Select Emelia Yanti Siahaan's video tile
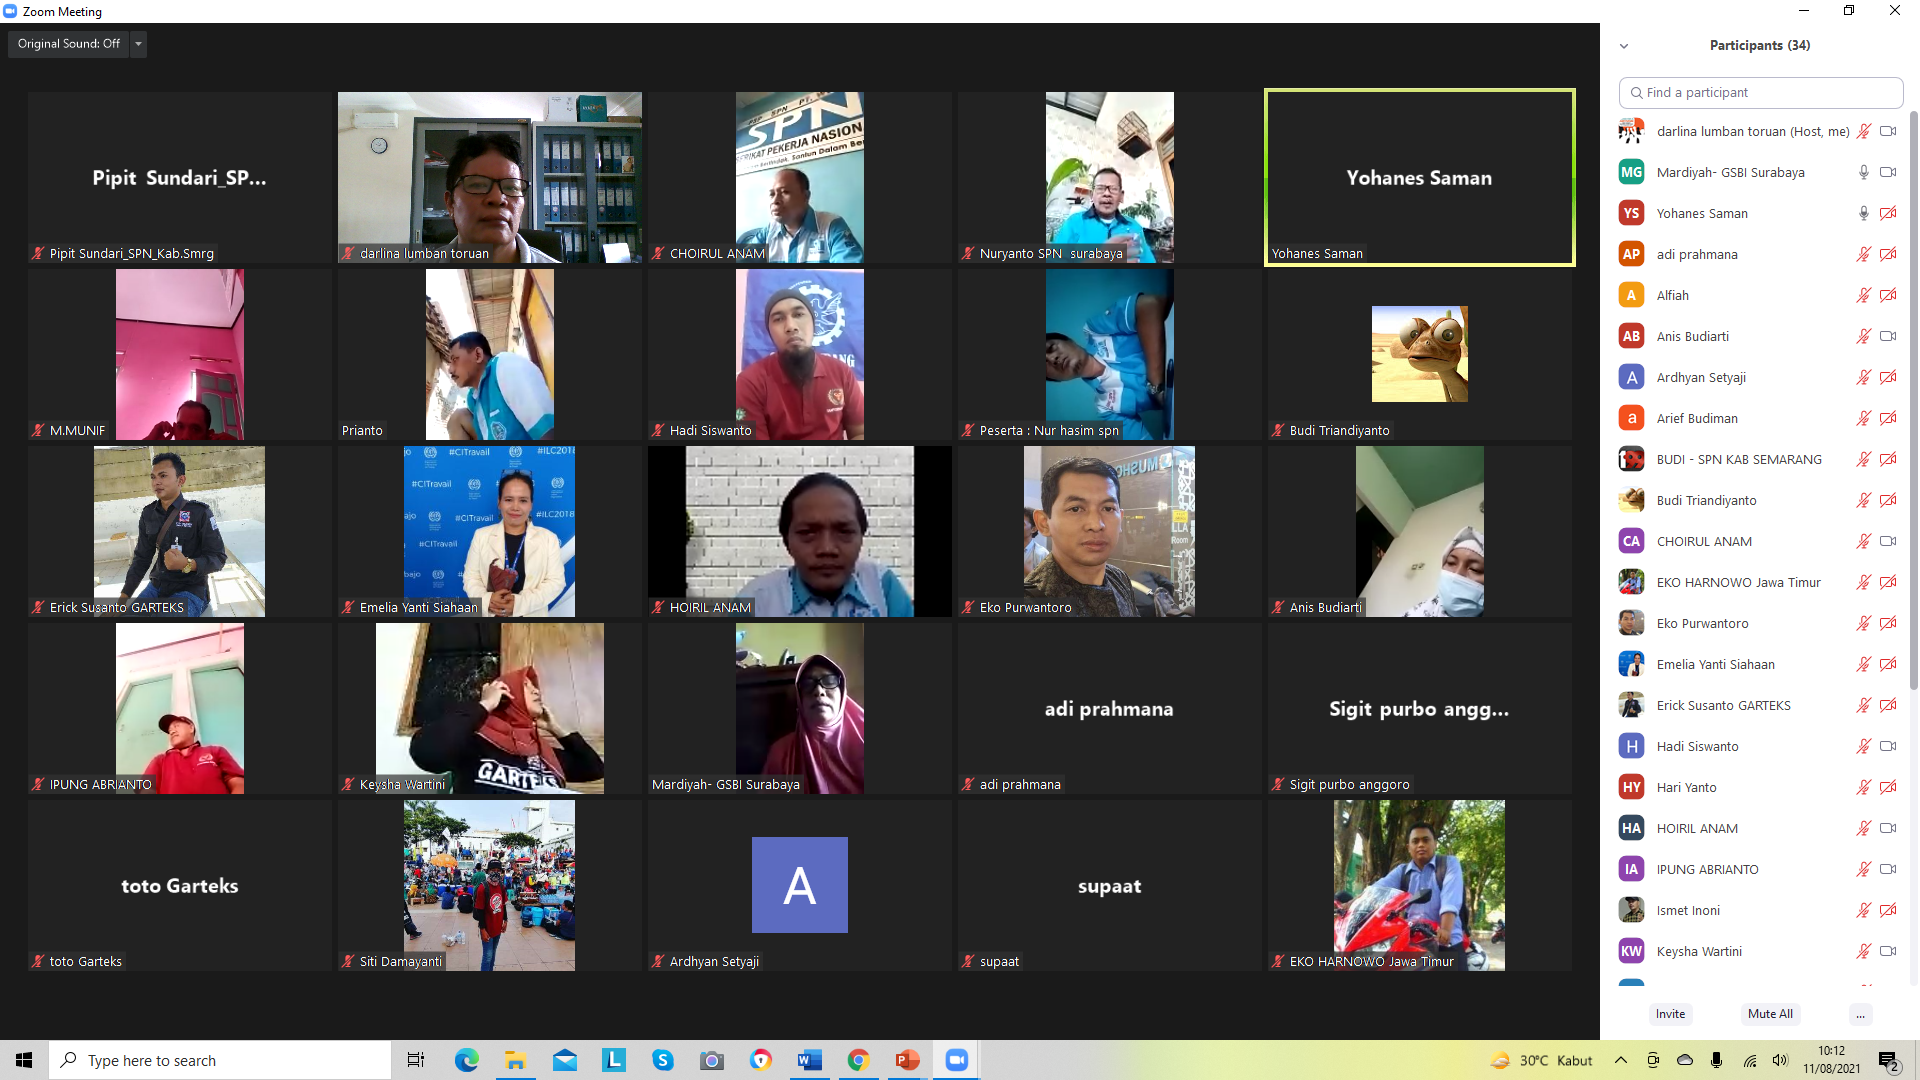This screenshot has width=1920, height=1080. point(489,531)
